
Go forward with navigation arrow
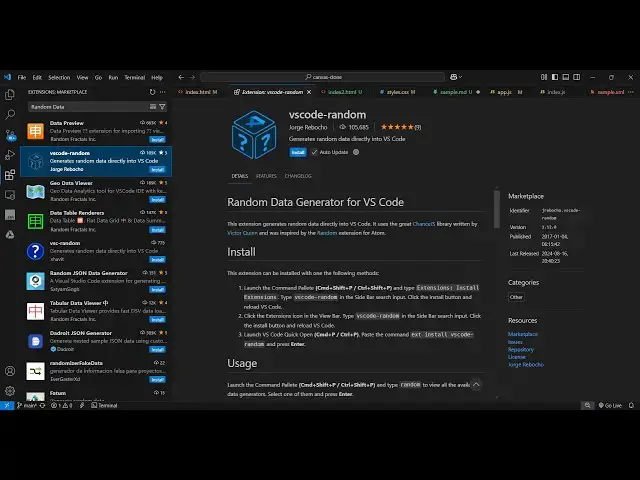(192, 77)
